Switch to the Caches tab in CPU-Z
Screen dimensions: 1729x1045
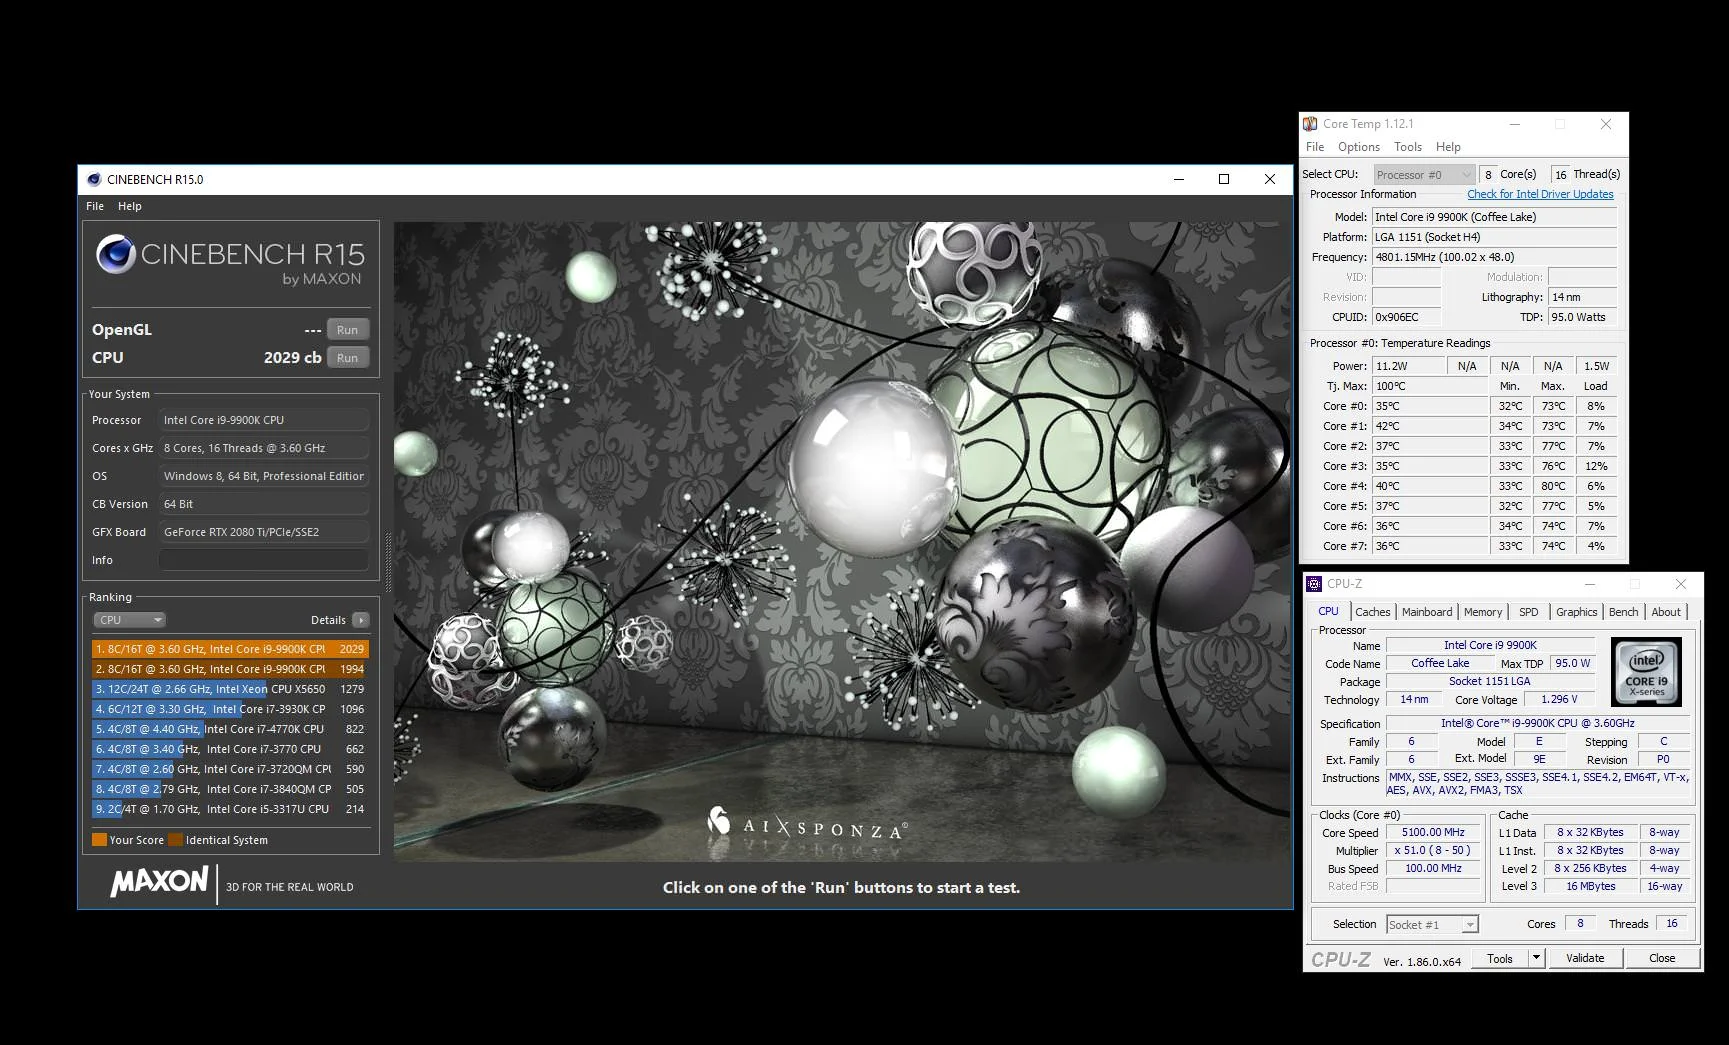[1372, 612]
